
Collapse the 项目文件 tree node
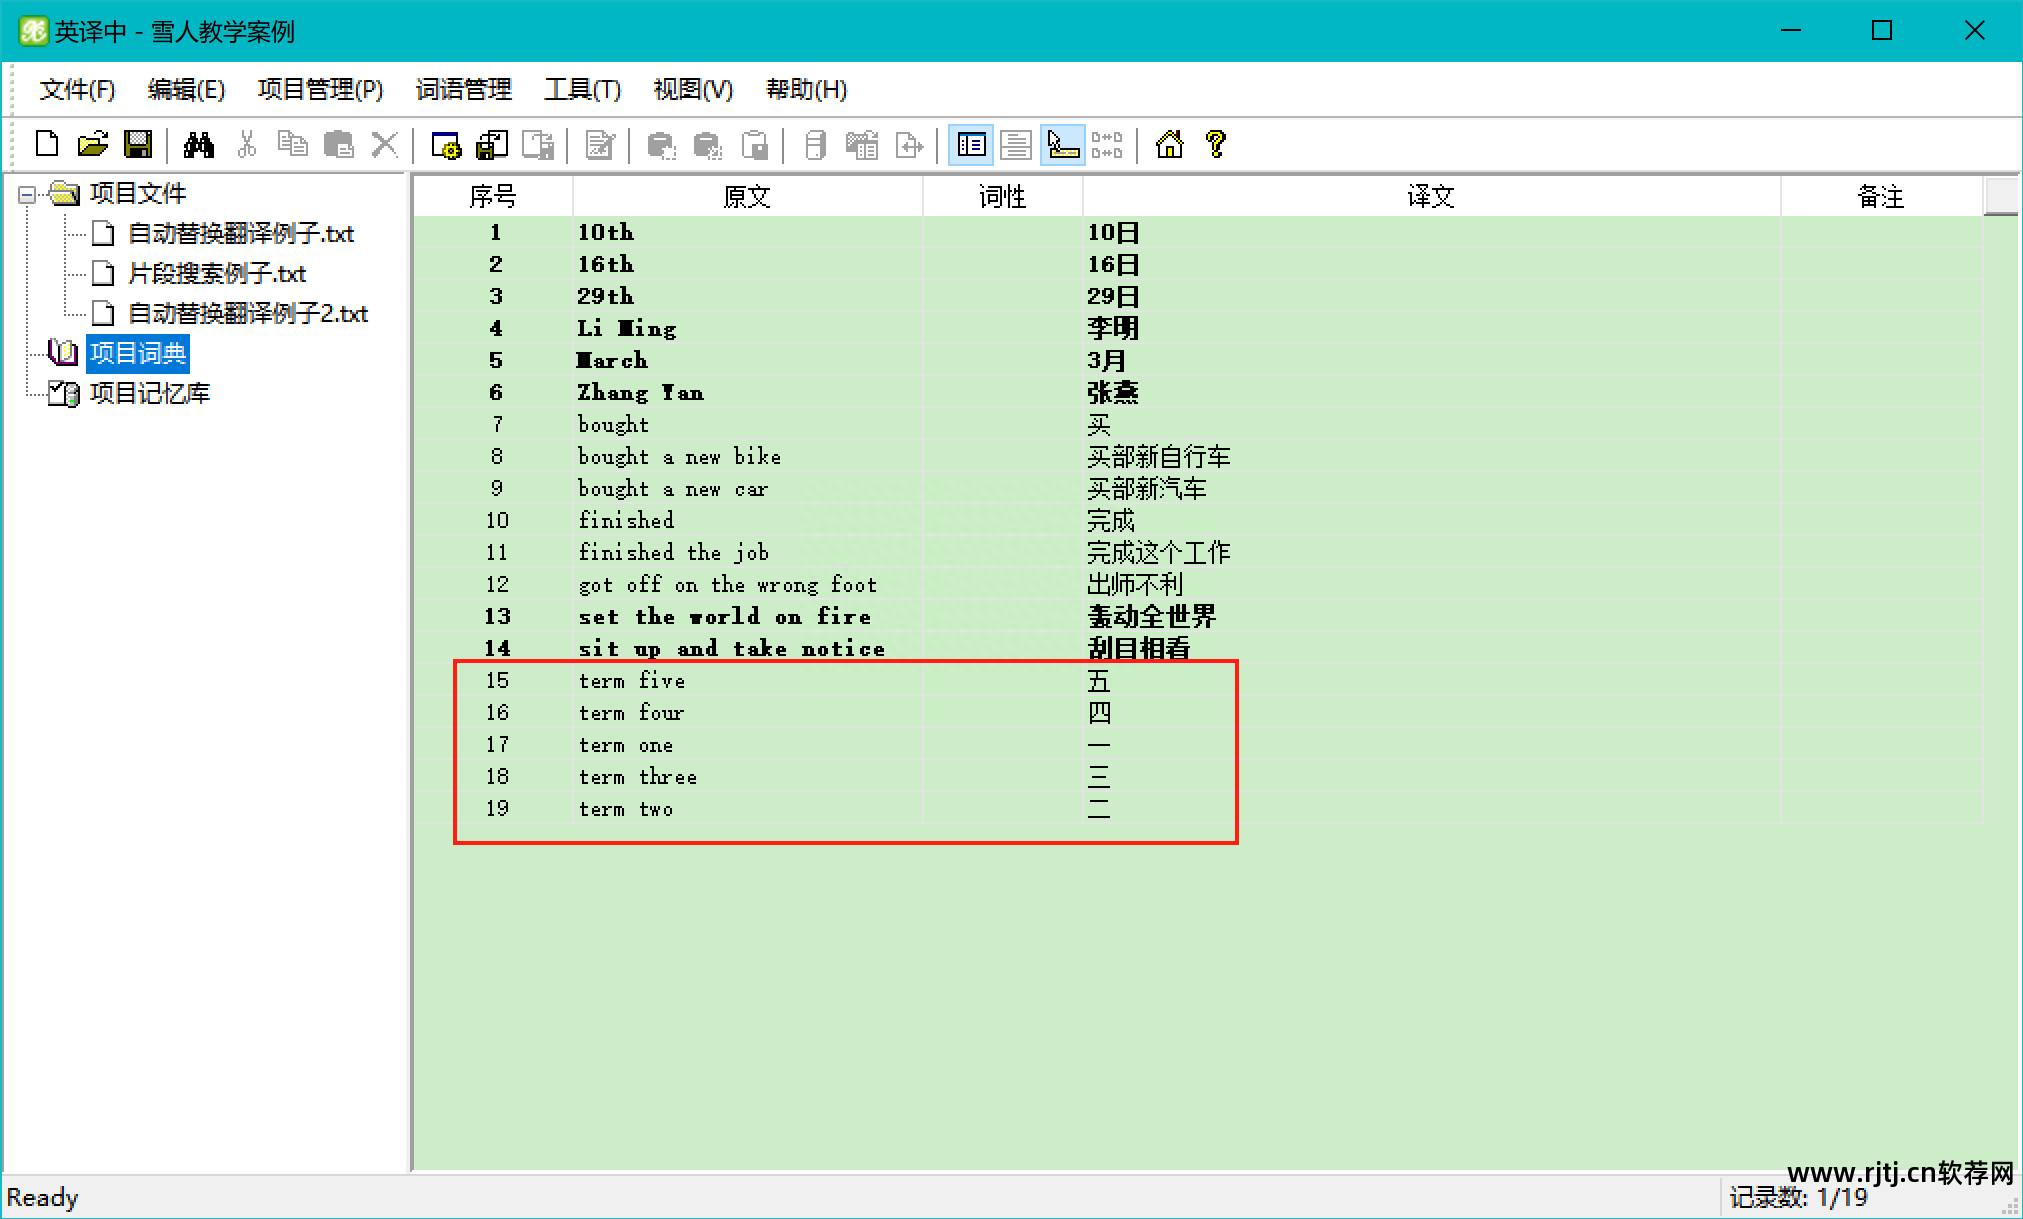coord(27,194)
